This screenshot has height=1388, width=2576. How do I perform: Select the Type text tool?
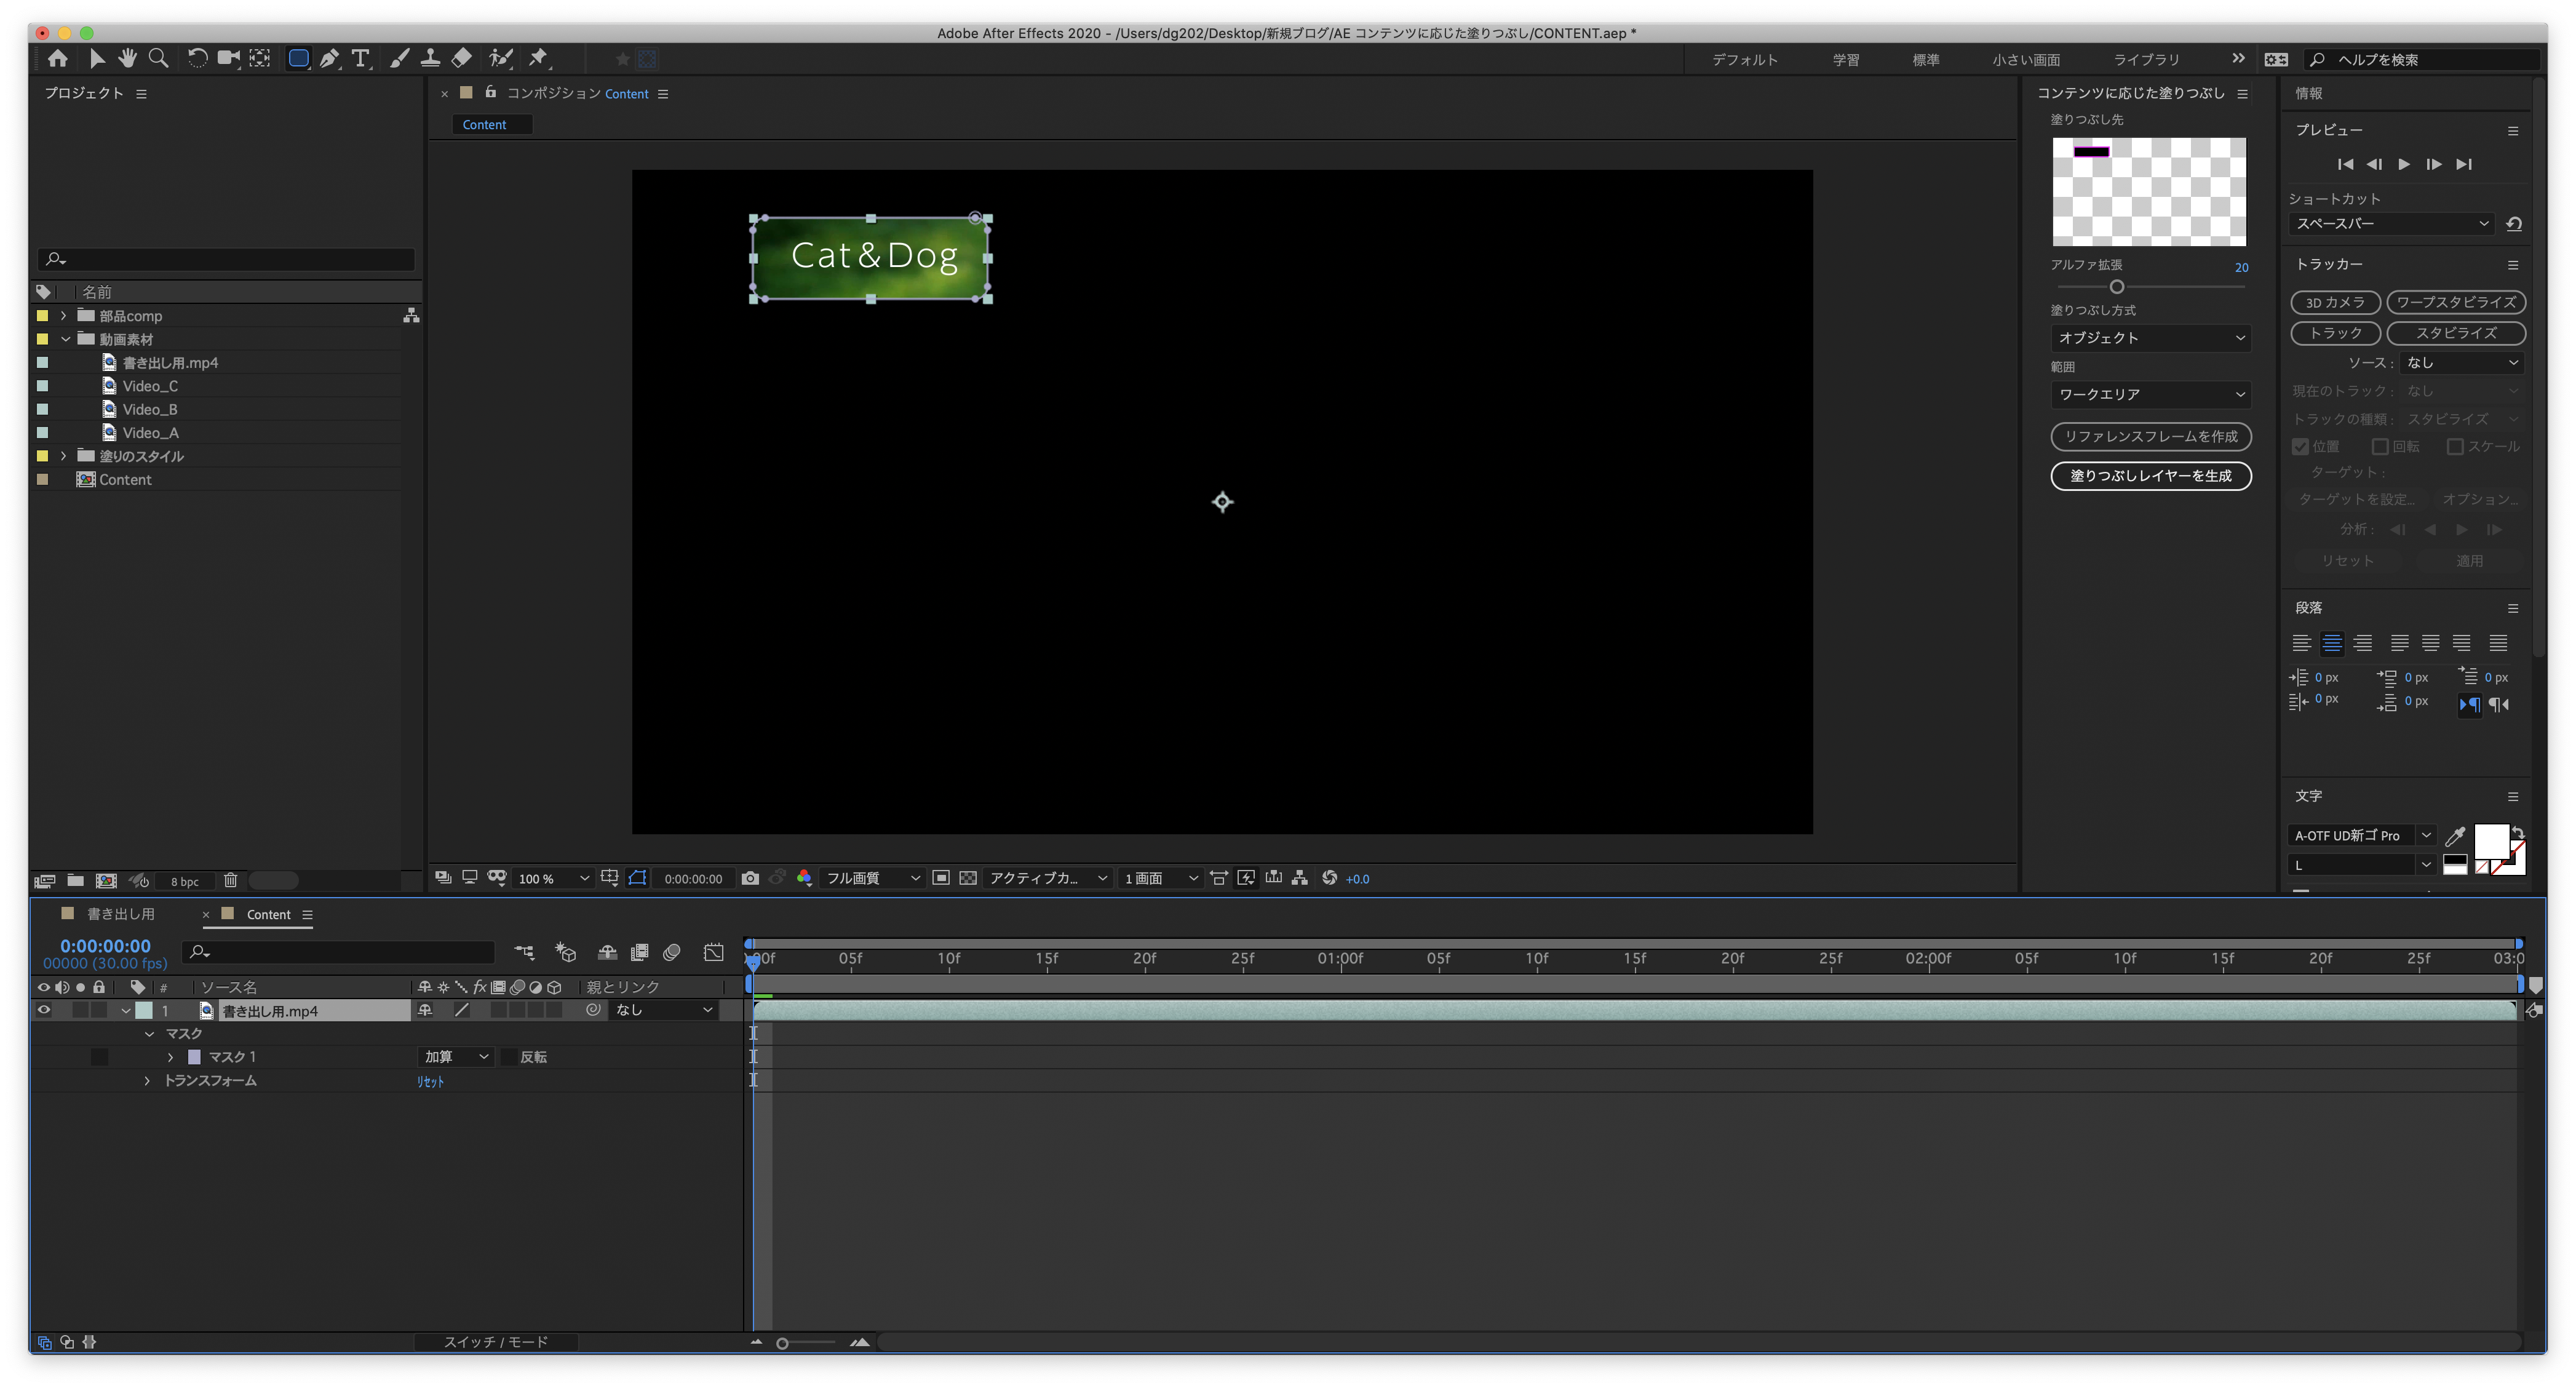click(x=360, y=58)
